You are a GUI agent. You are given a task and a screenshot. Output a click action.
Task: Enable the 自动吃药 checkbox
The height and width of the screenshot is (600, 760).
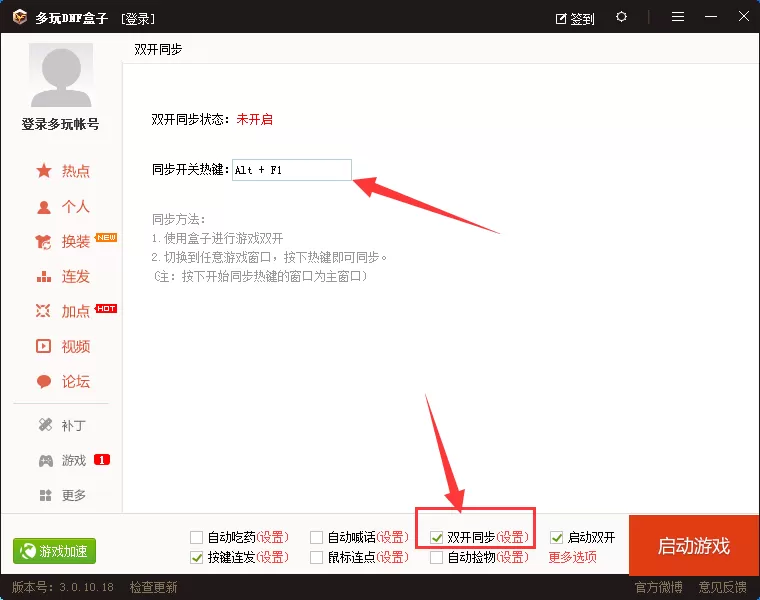(196, 537)
